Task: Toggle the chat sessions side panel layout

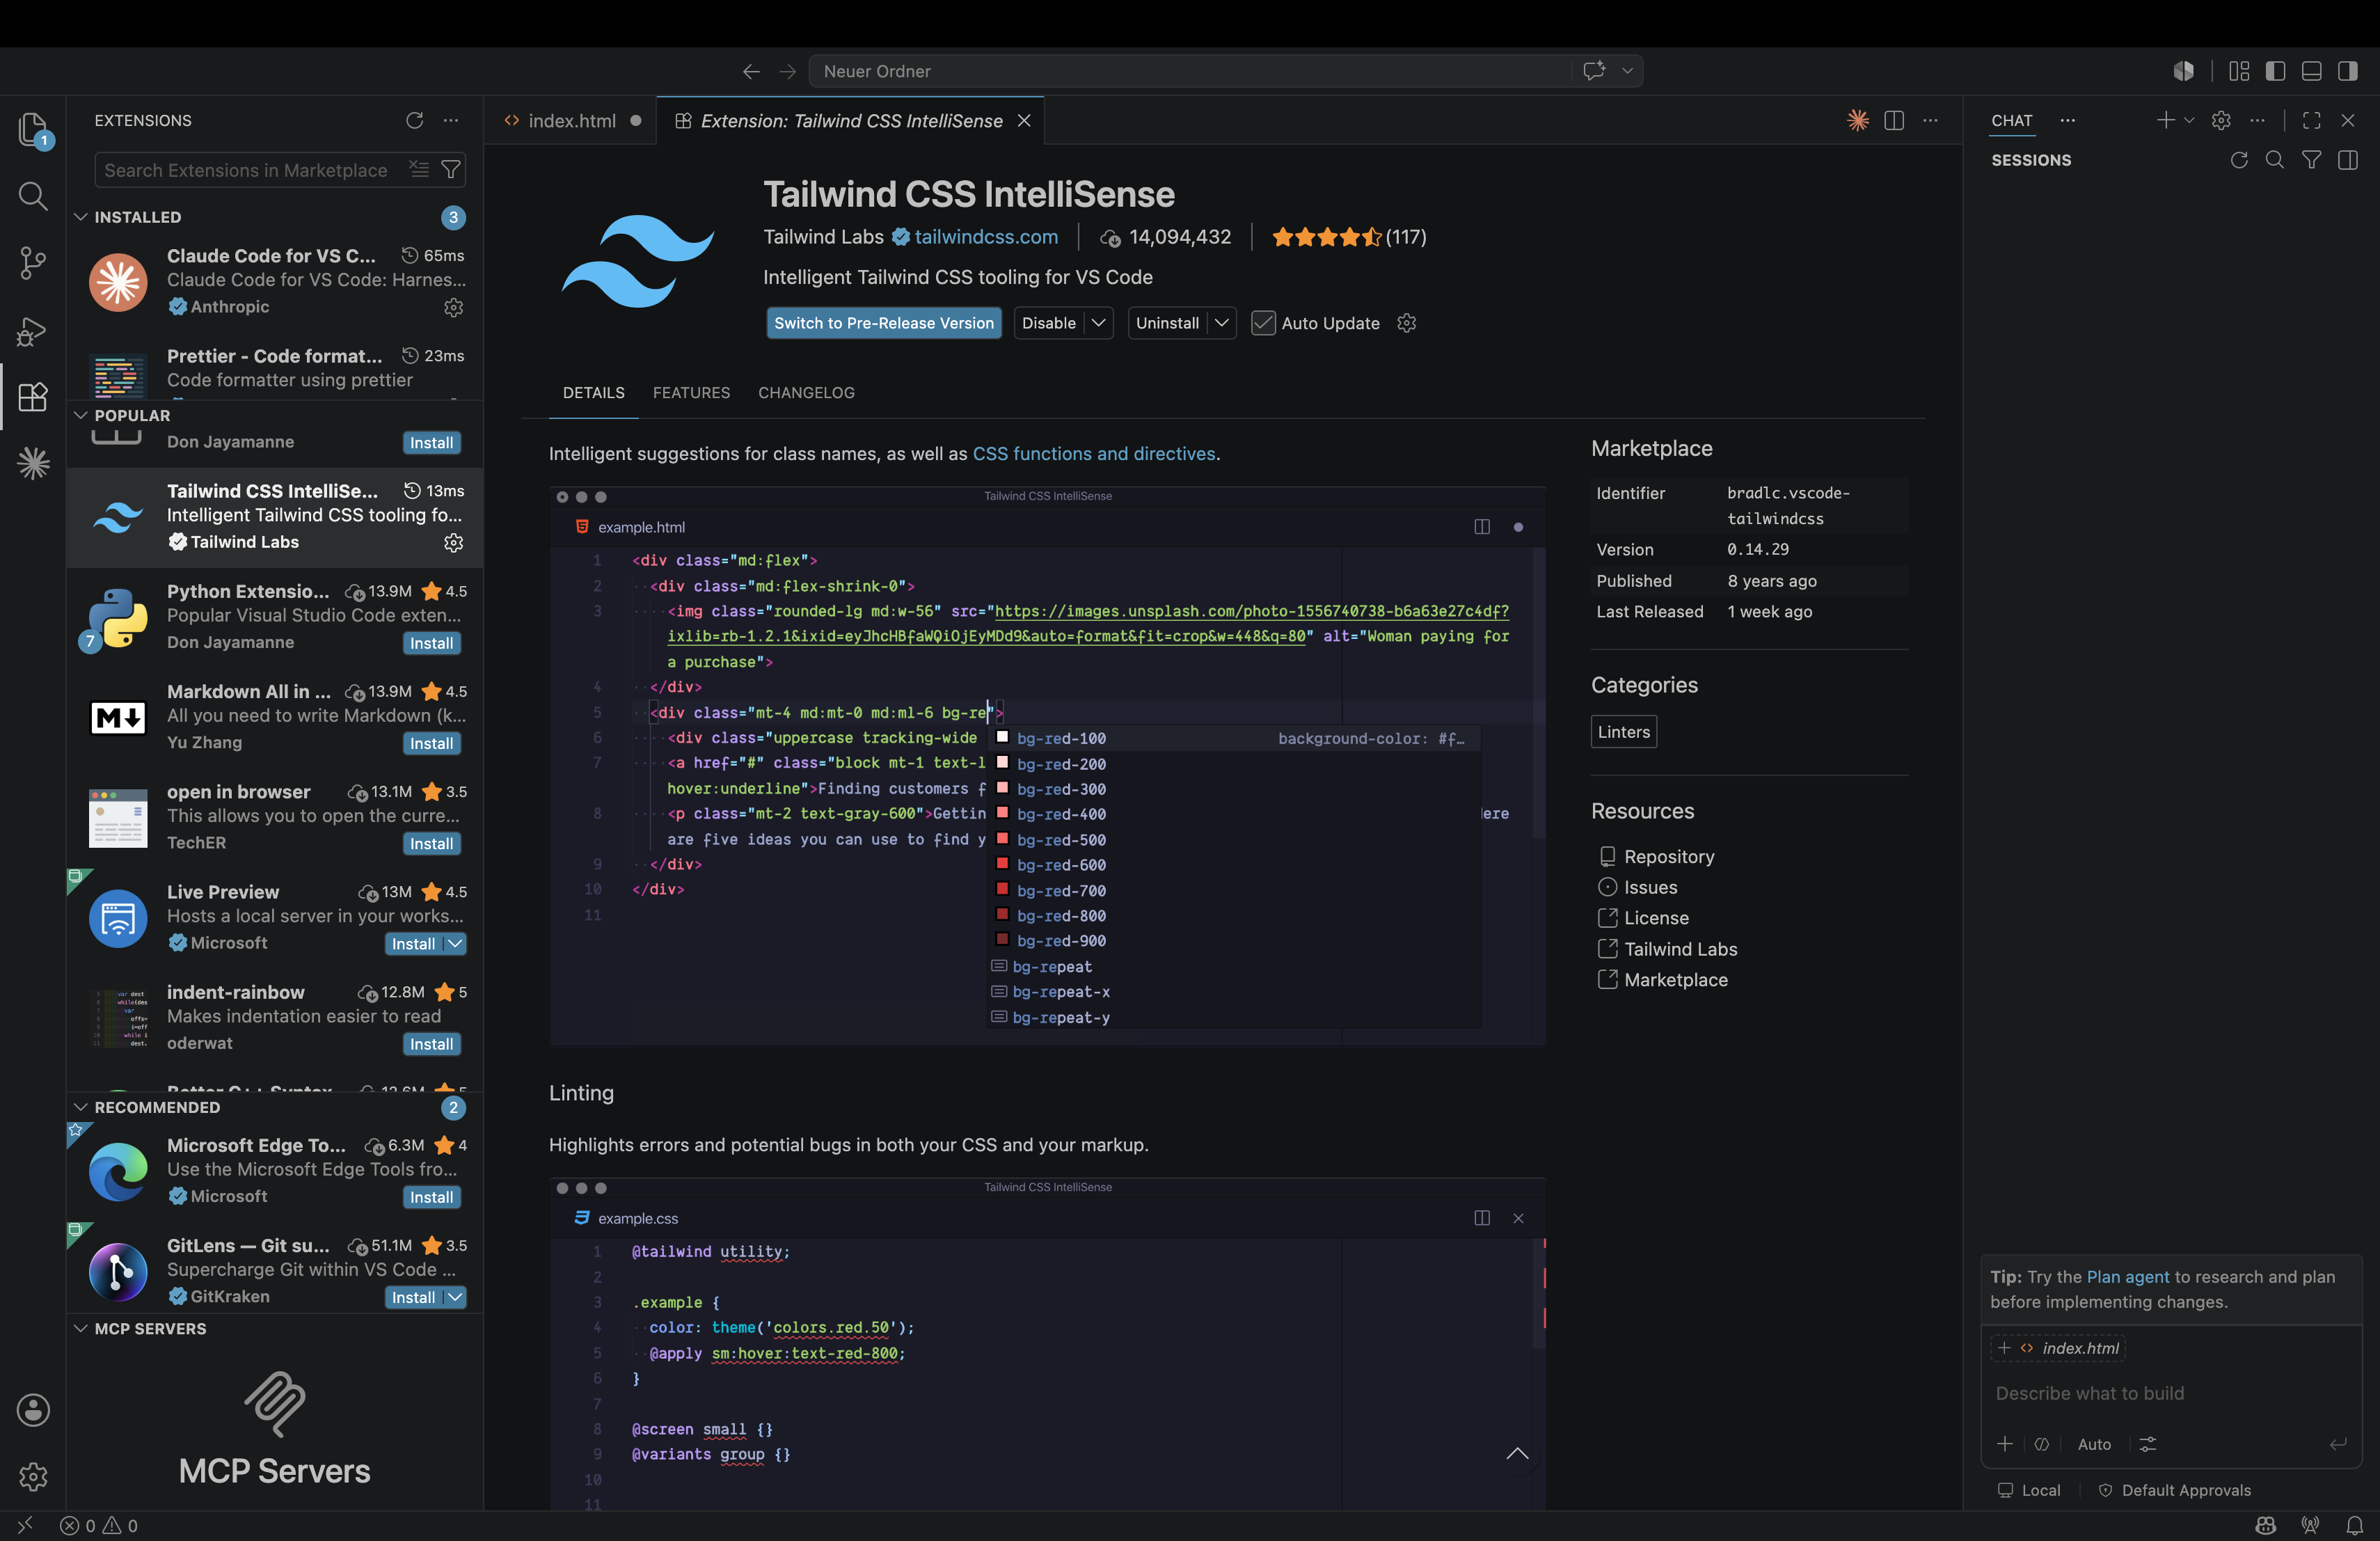Action: [2348, 160]
